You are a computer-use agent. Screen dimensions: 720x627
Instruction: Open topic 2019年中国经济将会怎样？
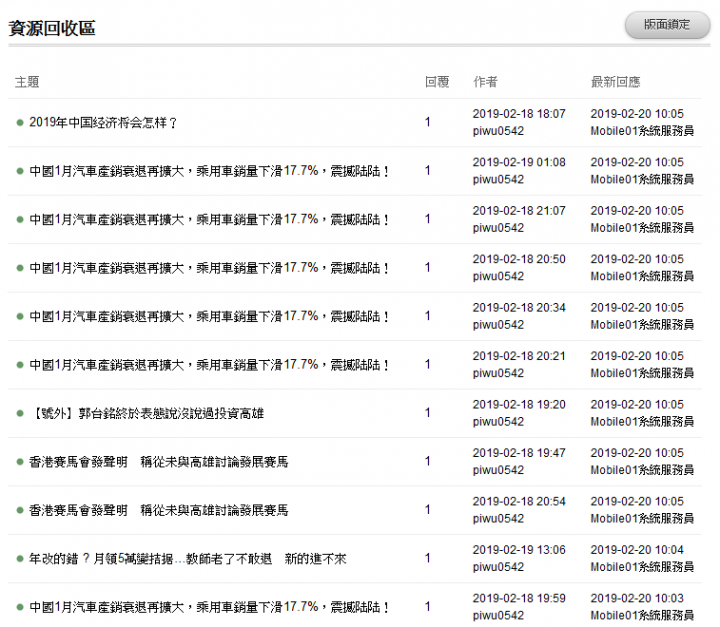click(x=103, y=123)
